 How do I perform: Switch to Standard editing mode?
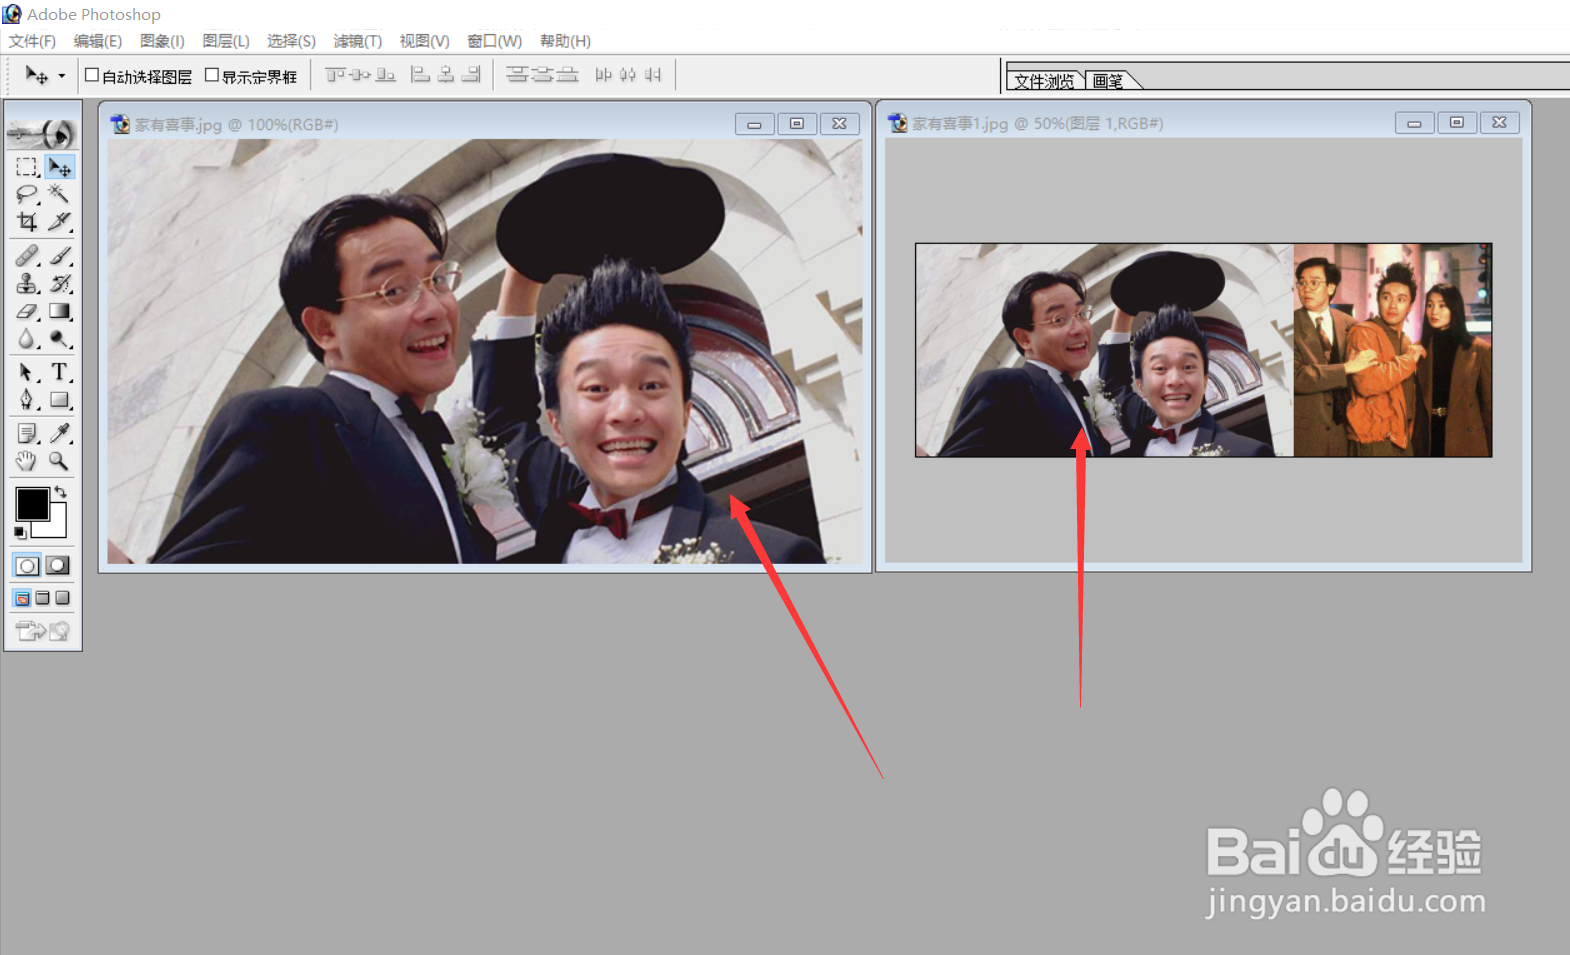[27, 565]
